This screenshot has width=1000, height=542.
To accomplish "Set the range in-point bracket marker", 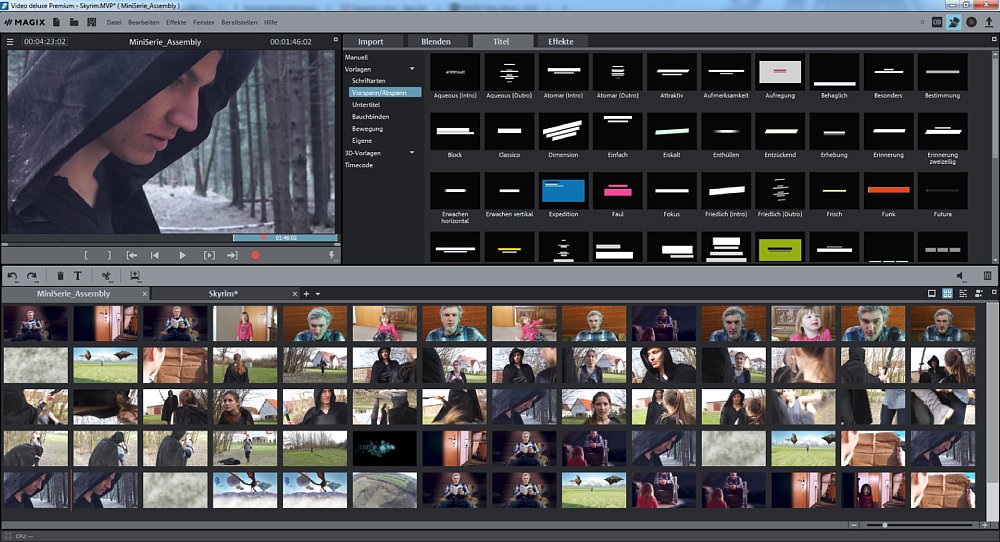I will [87, 255].
